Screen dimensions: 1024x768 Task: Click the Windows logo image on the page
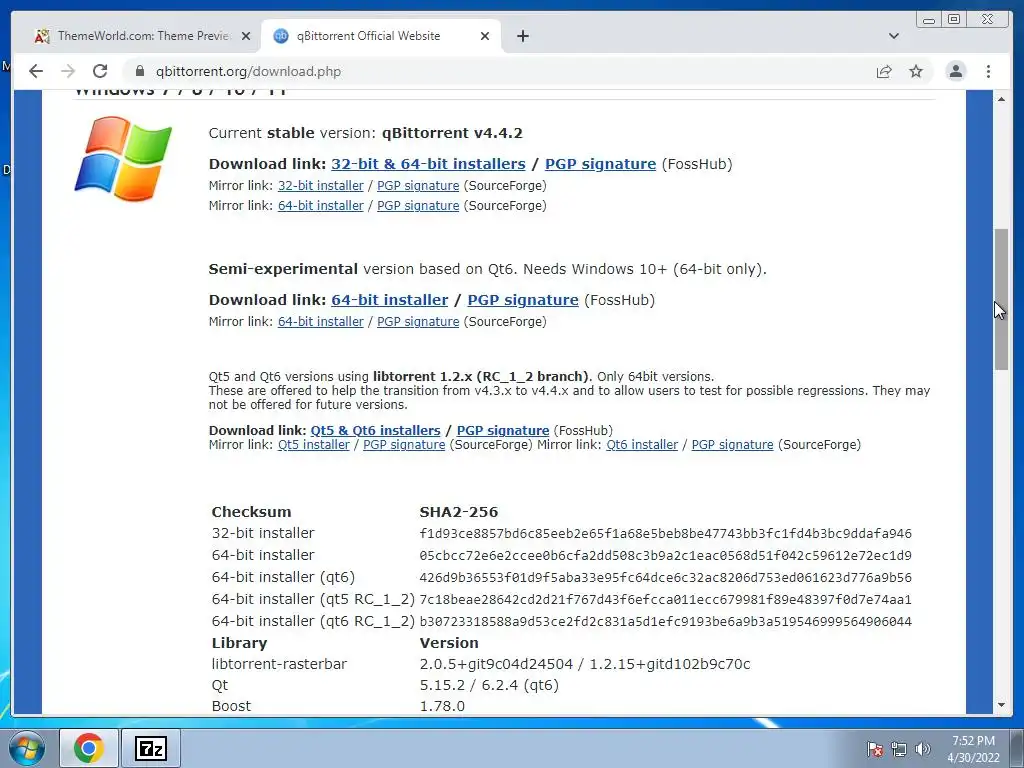(123, 158)
